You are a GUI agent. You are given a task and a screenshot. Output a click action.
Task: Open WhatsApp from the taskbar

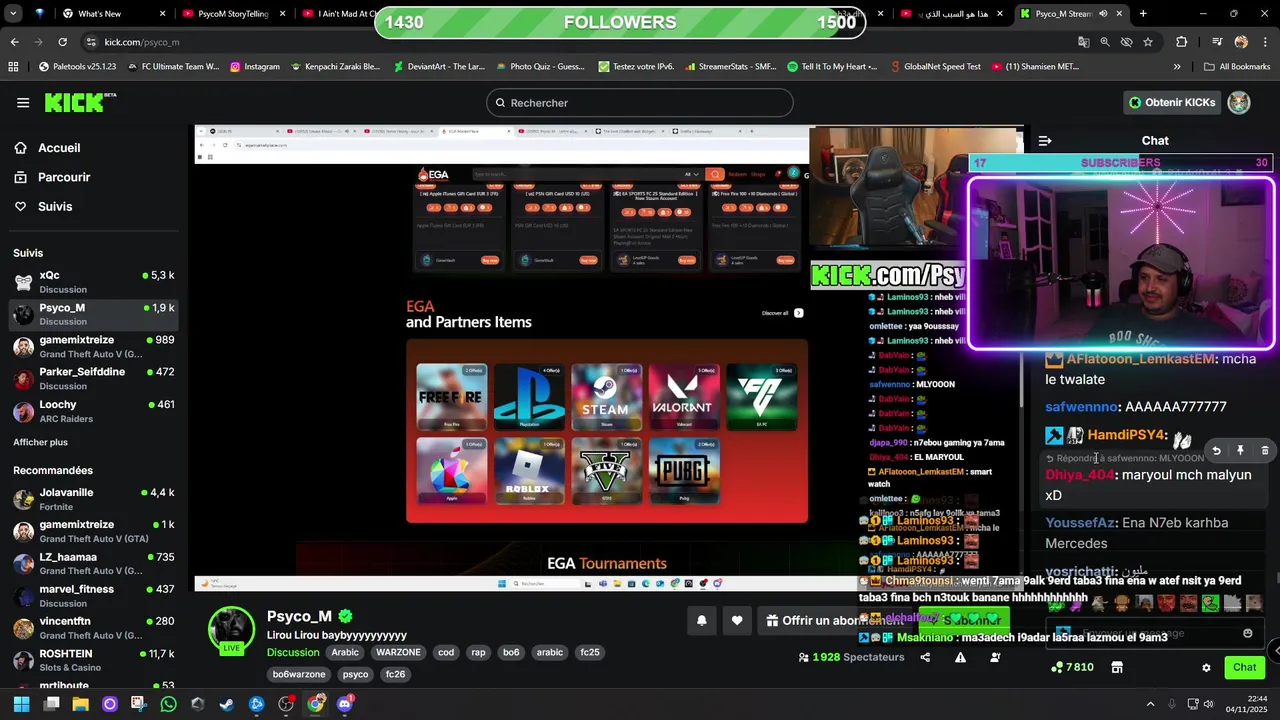pos(168,704)
